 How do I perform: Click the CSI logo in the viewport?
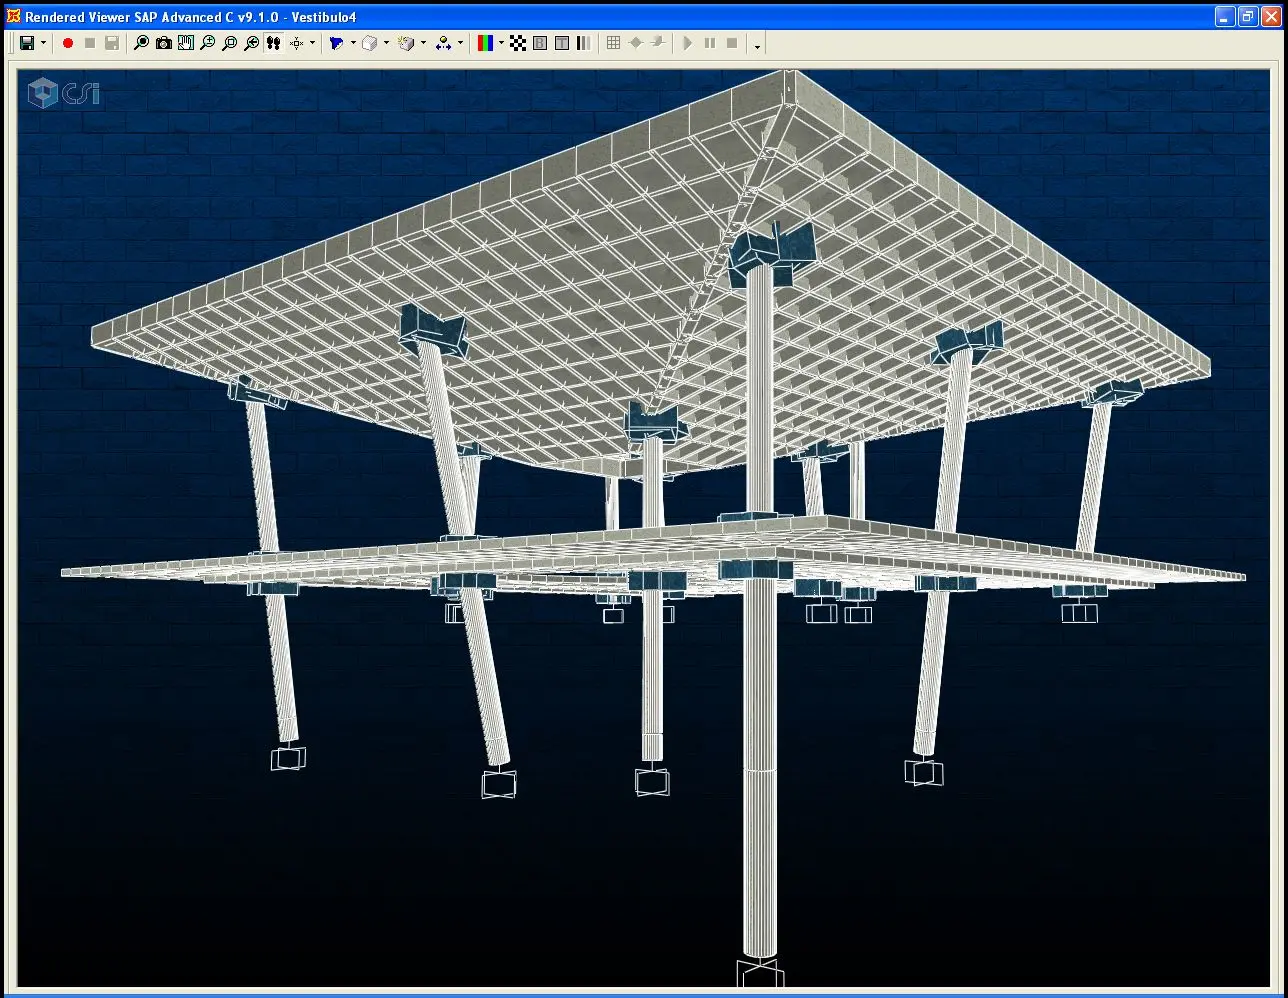coord(65,93)
